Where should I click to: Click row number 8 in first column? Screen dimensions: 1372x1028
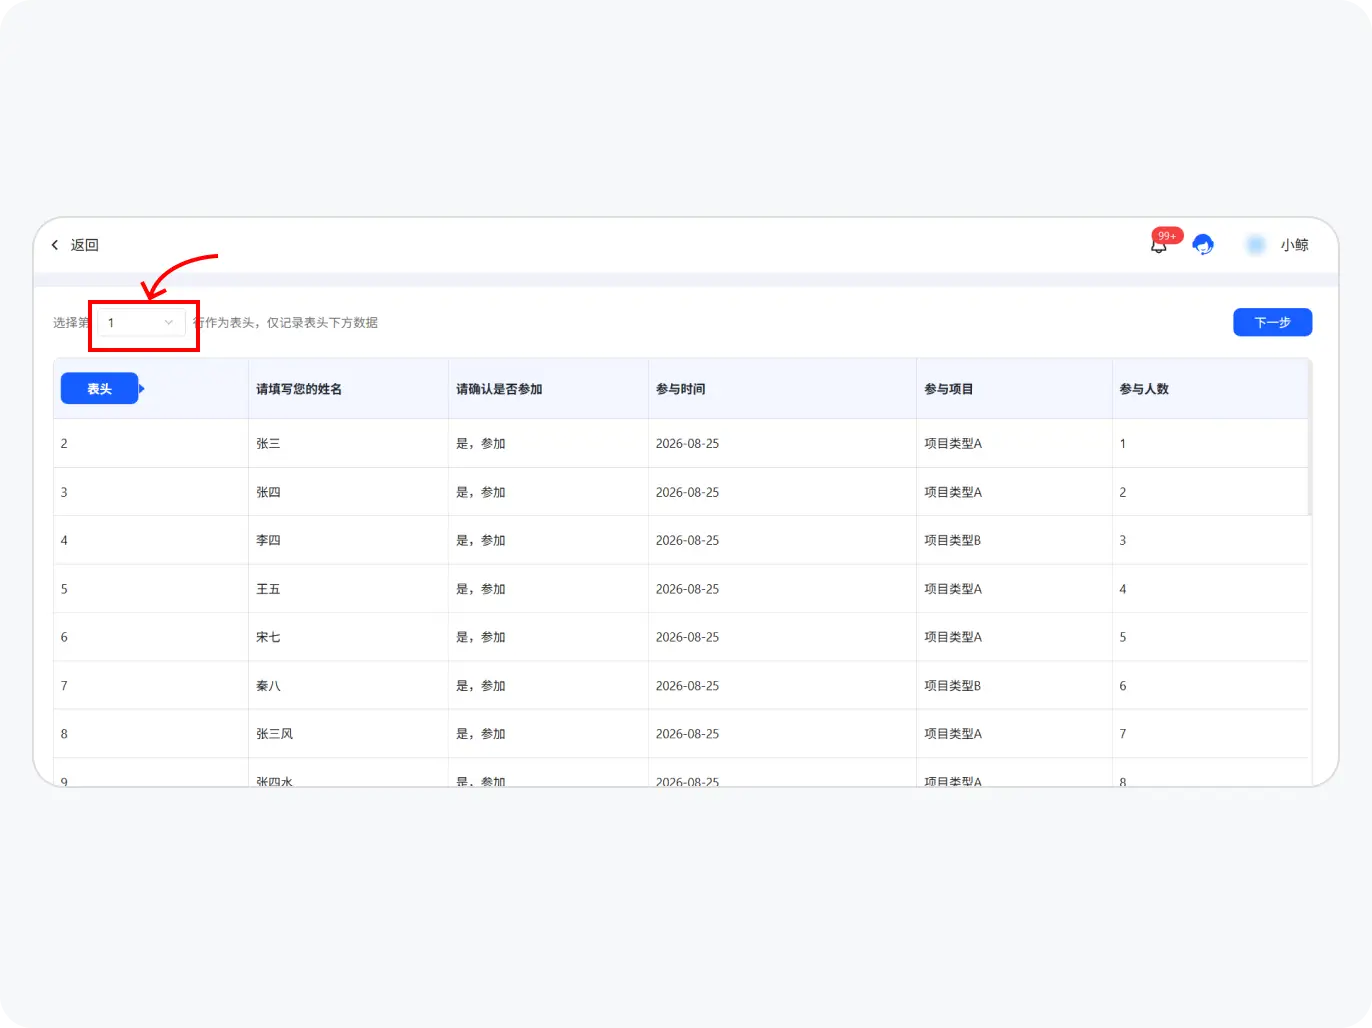(x=64, y=734)
